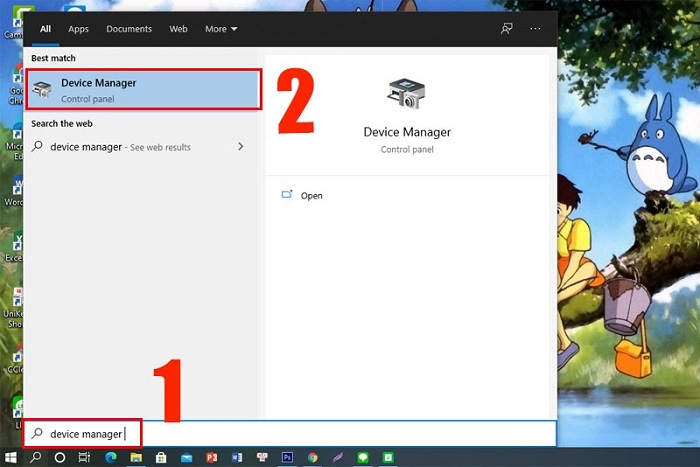Open Task View on the taskbar
700x467 pixels.
click(x=84, y=457)
